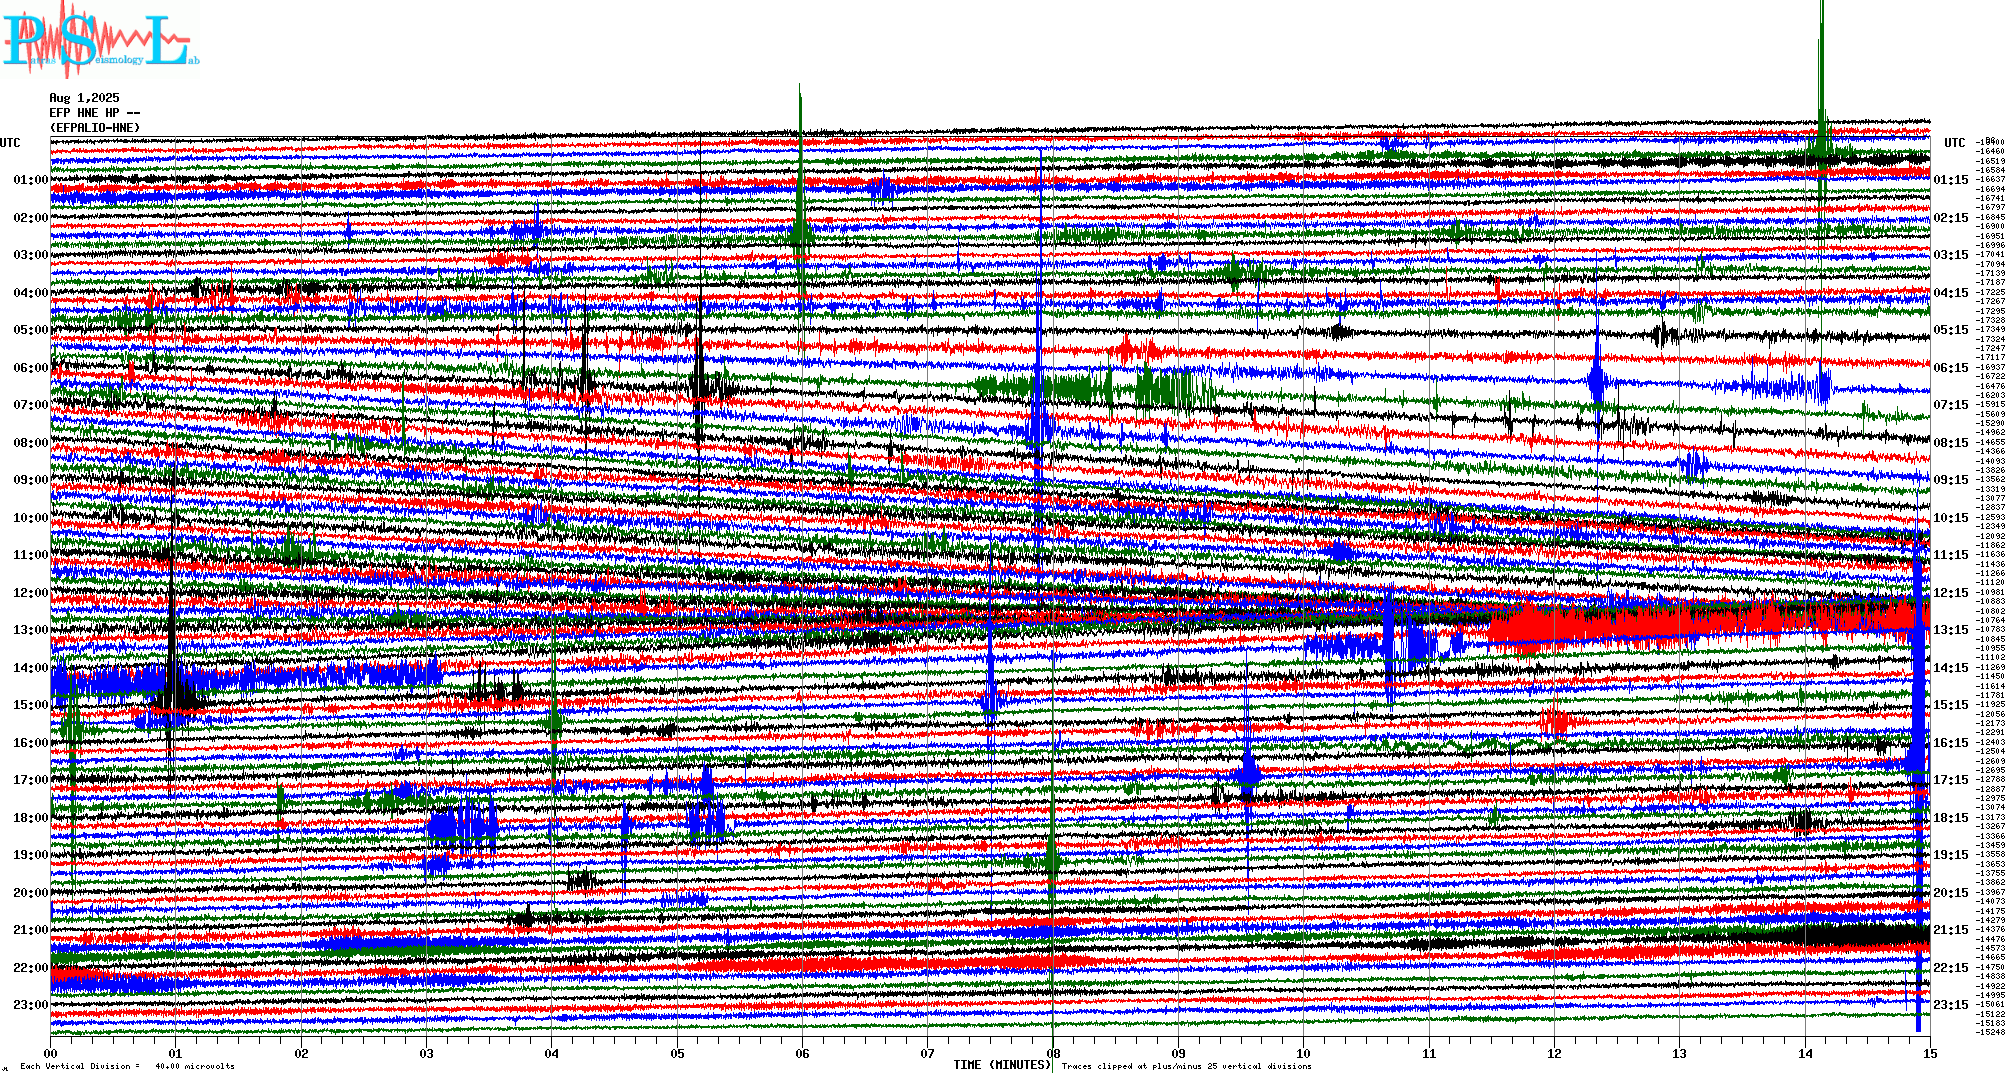Click the '11:15' time label on the right
Image resolution: width=2010 pixels, height=1080 pixels.
tap(1951, 555)
